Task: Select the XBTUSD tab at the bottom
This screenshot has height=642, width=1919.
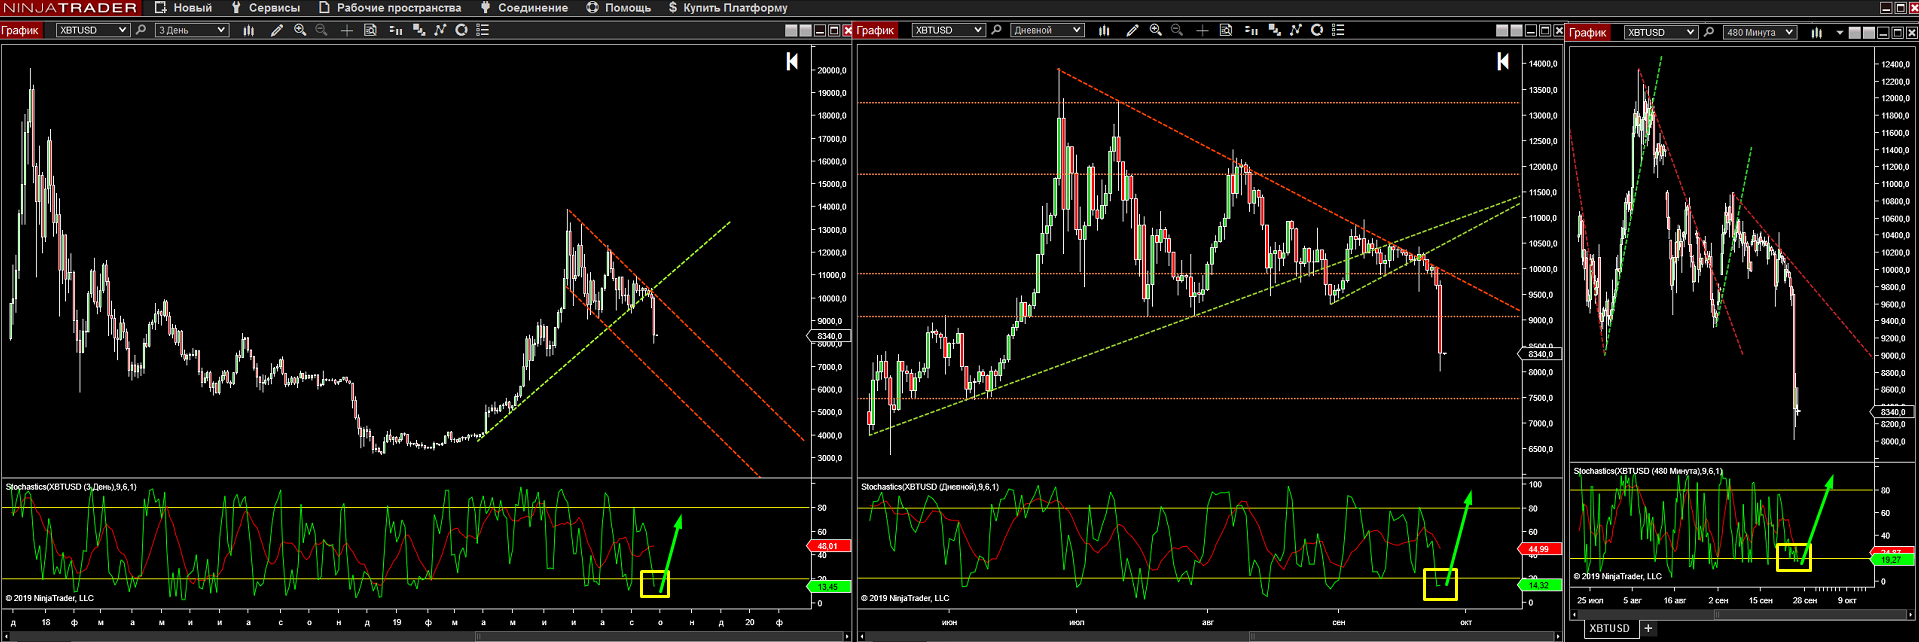Action: click(1610, 628)
